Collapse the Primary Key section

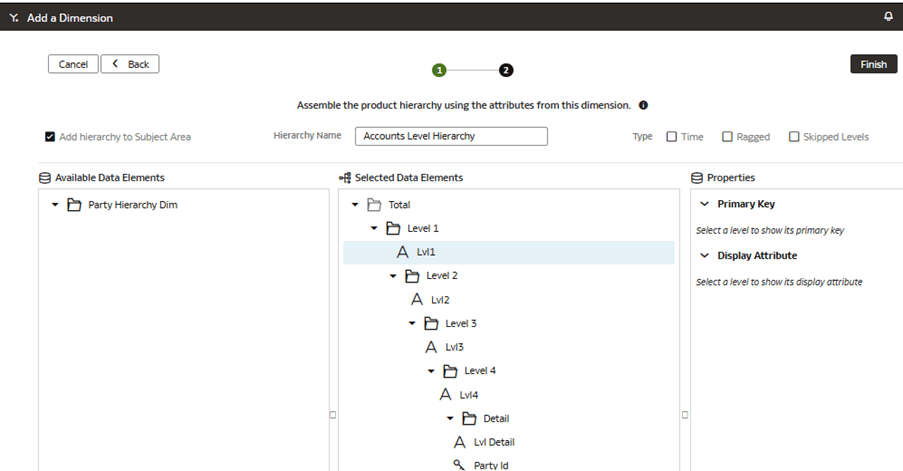(x=704, y=204)
